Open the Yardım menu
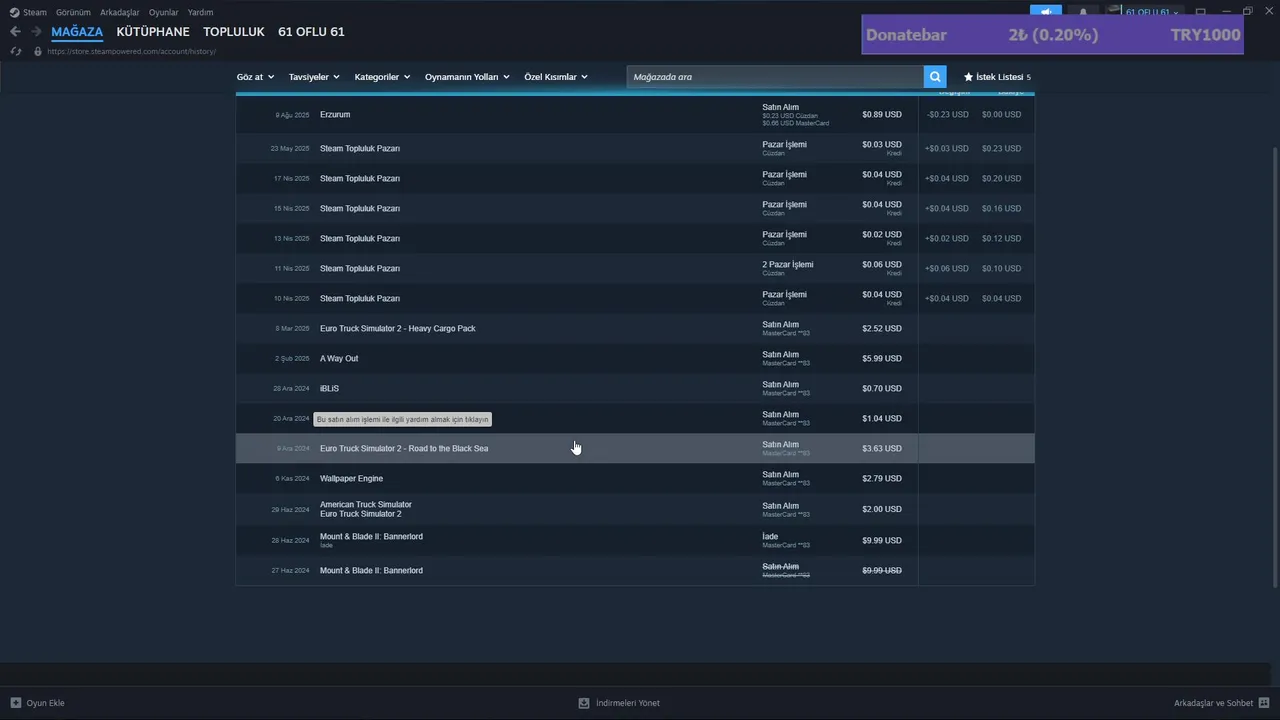The image size is (1280, 720). coord(200,12)
